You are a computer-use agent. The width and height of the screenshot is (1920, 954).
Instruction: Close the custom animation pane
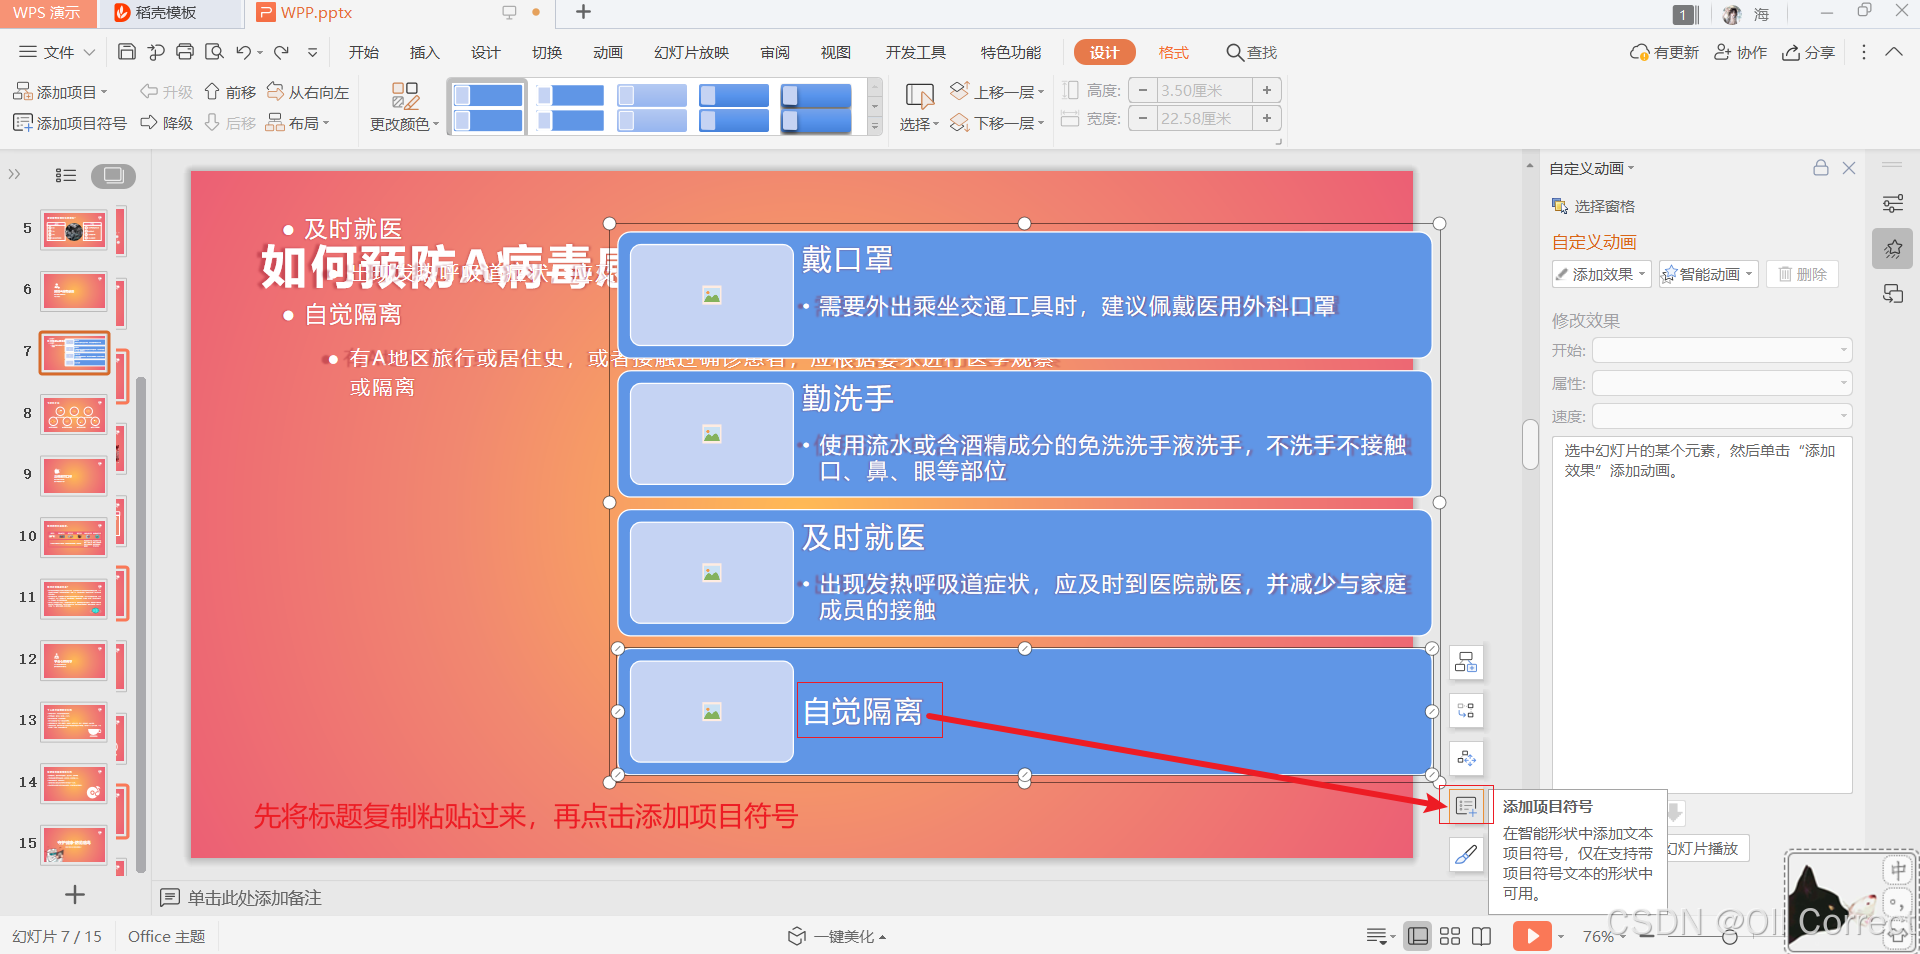tap(1849, 168)
